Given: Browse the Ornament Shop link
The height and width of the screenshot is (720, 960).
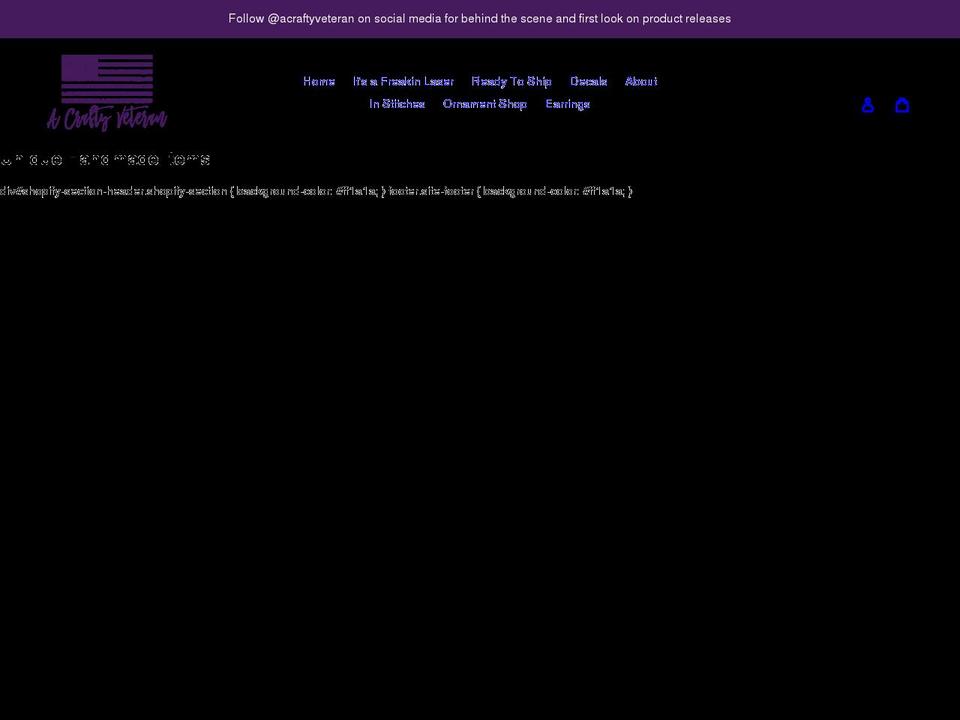Looking at the screenshot, I should point(484,103).
